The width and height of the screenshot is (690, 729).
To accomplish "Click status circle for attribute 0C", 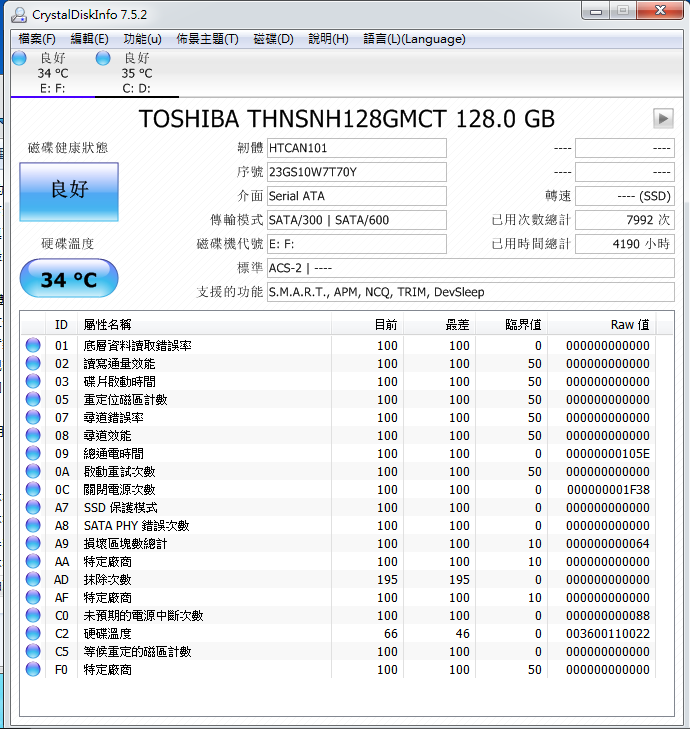I will point(33,489).
